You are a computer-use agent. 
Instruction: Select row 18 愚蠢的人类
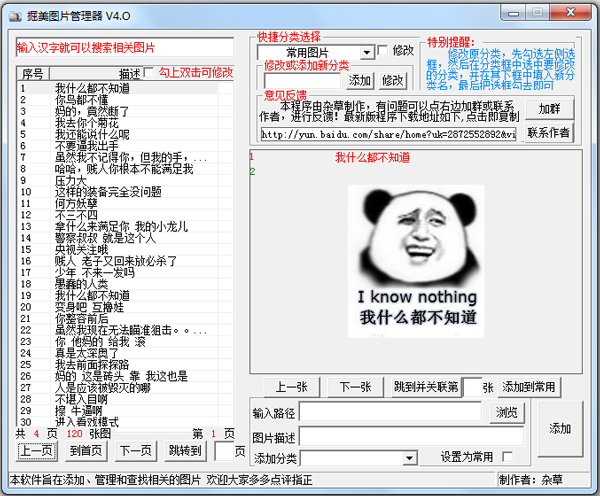125,284
